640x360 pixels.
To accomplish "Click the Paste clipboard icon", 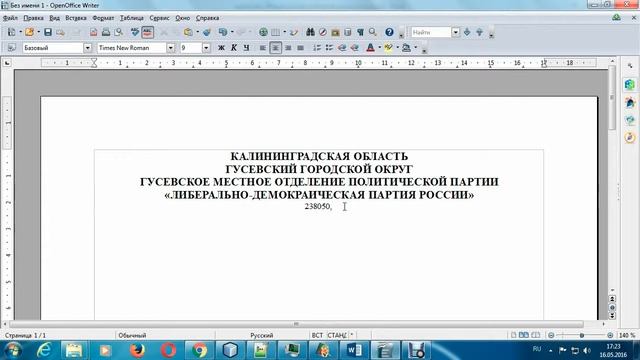I will pos(188,32).
